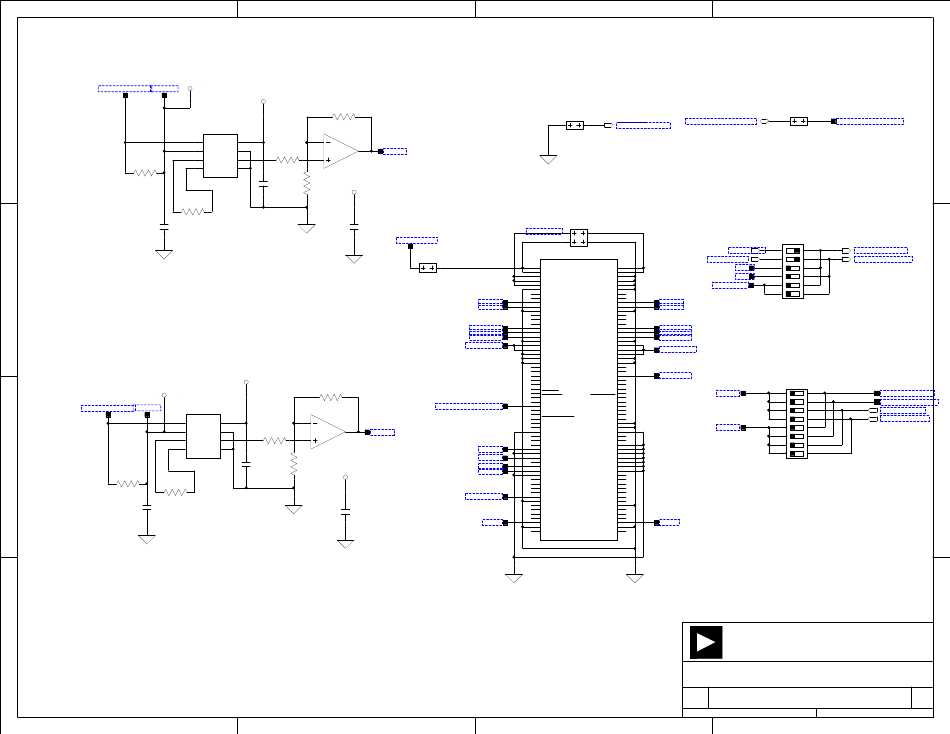Click the Analog Devices logo in title block

pos(706,642)
